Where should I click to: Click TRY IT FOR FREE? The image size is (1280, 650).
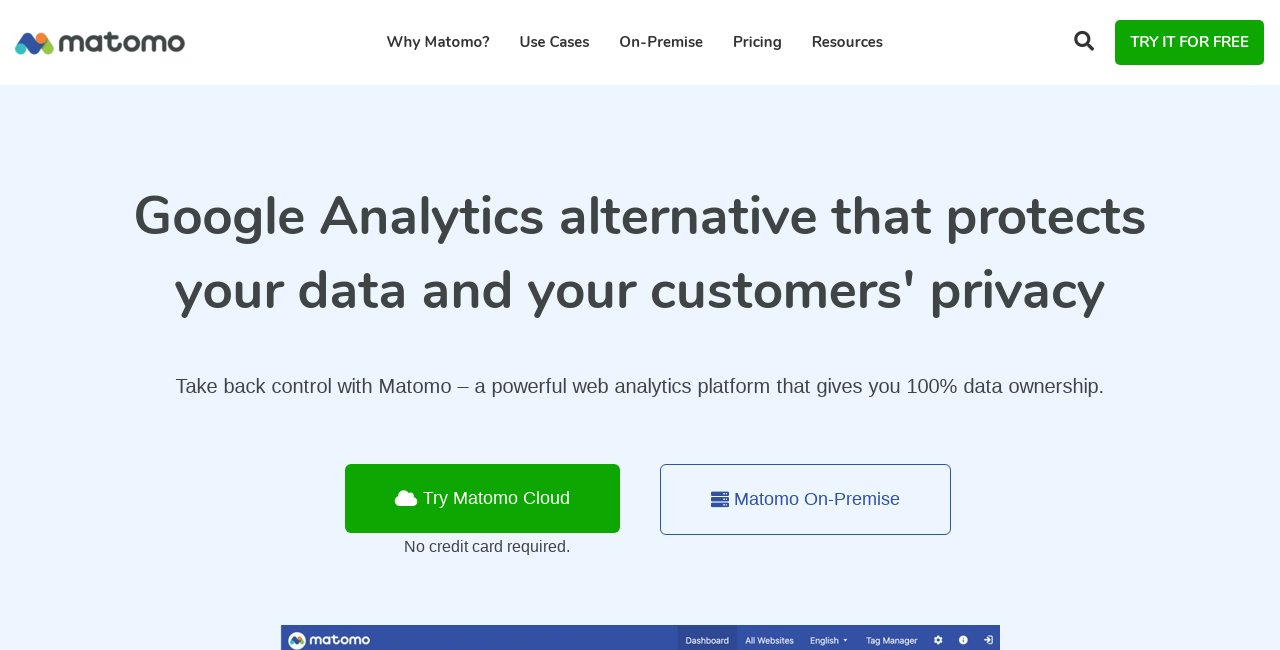[x=1189, y=42]
